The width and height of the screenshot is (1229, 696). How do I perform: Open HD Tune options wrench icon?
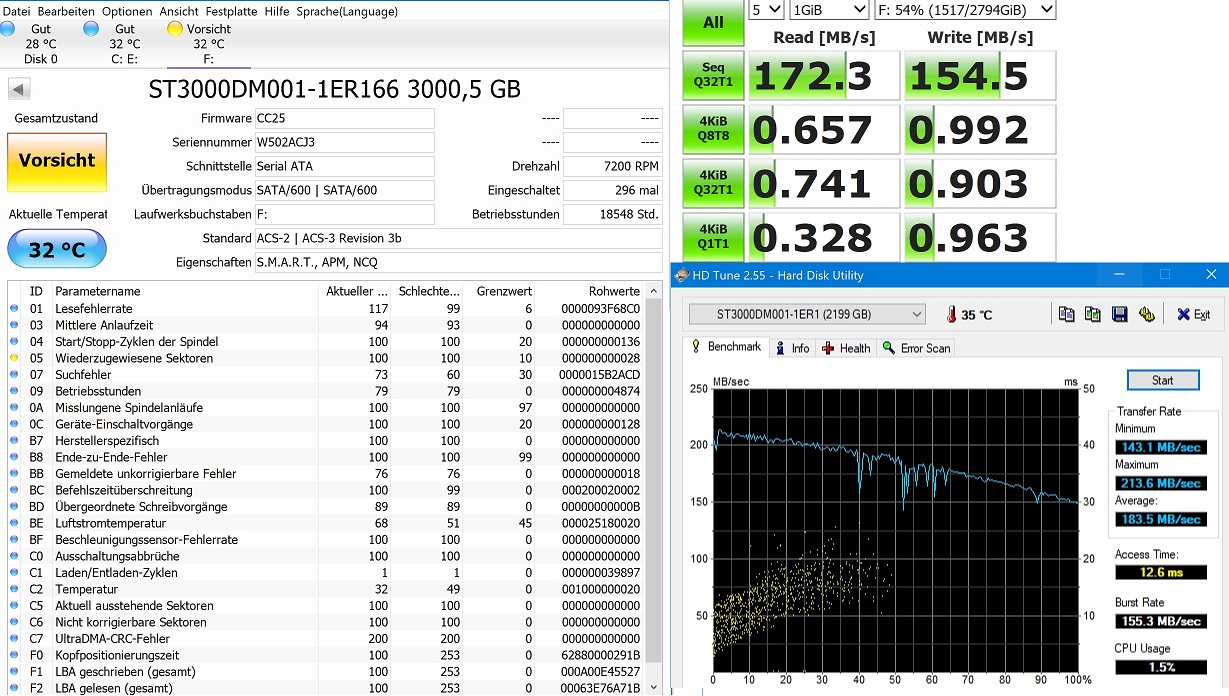pyautogui.click(x=1147, y=314)
